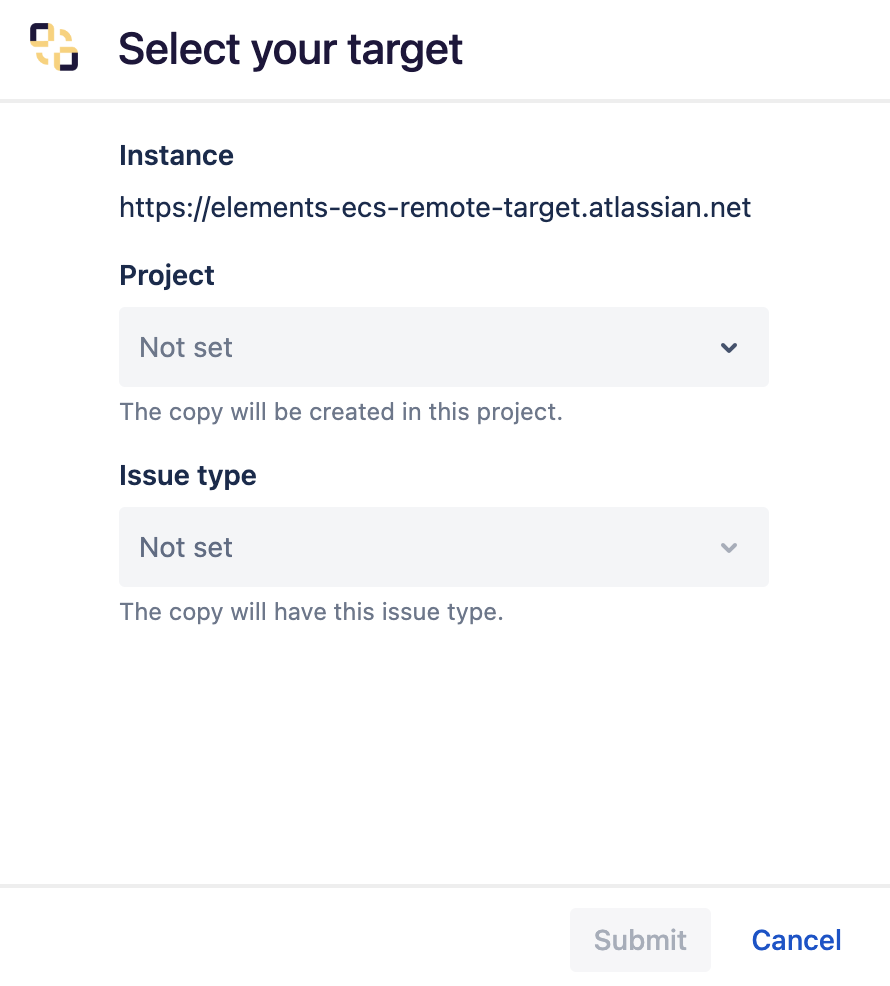The image size is (890, 986).
Task: Cancel the target selection dialog
Action: (x=796, y=940)
